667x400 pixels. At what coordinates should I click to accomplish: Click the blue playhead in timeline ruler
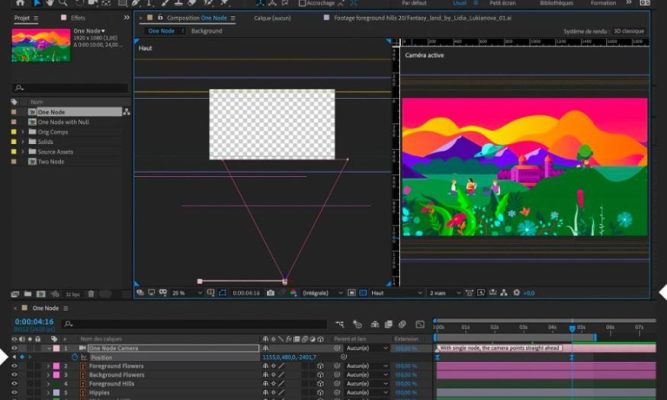572,328
